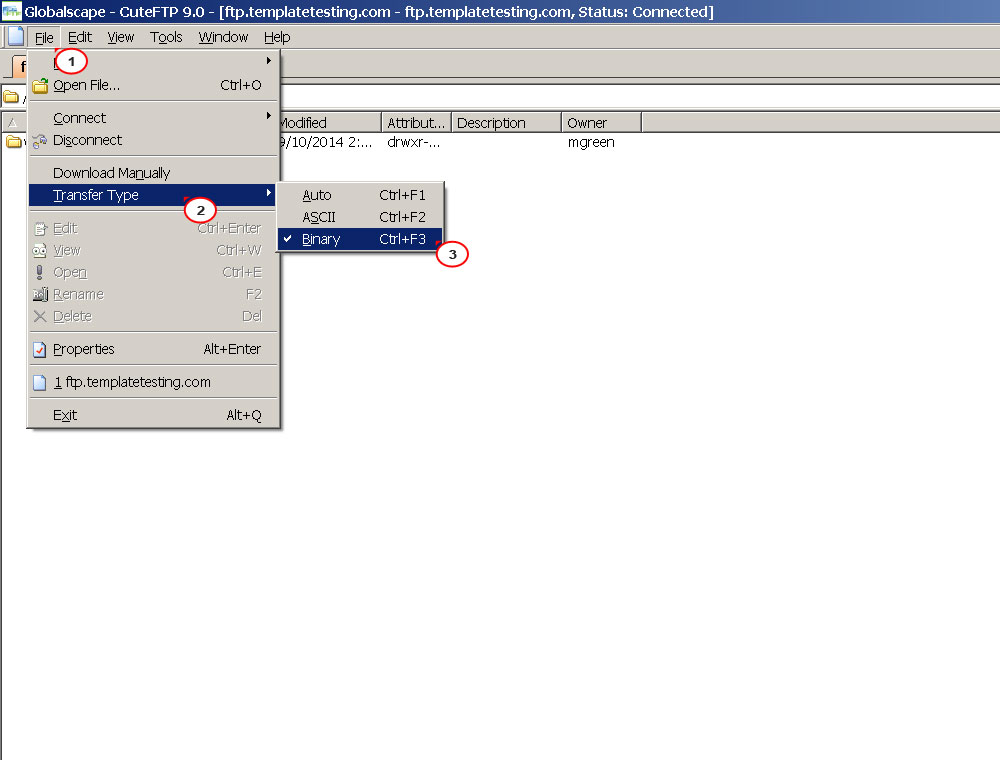Image resolution: width=1000 pixels, height=760 pixels.
Task: Click the Edit pencil icon
Action: coord(40,228)
